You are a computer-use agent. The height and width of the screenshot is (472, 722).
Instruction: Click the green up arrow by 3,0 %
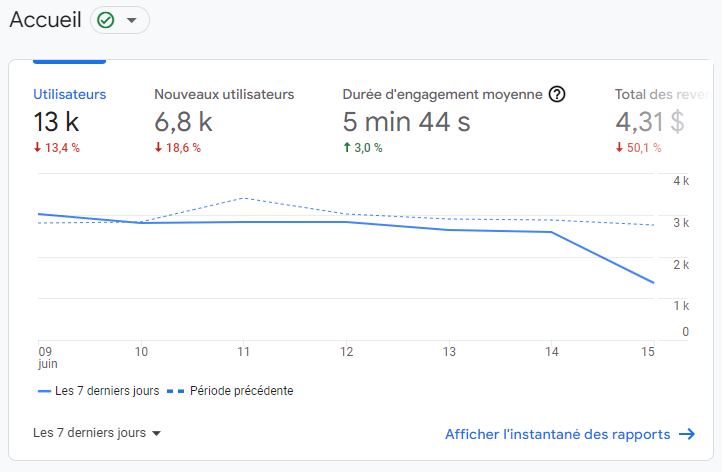(x=346, y=148)
